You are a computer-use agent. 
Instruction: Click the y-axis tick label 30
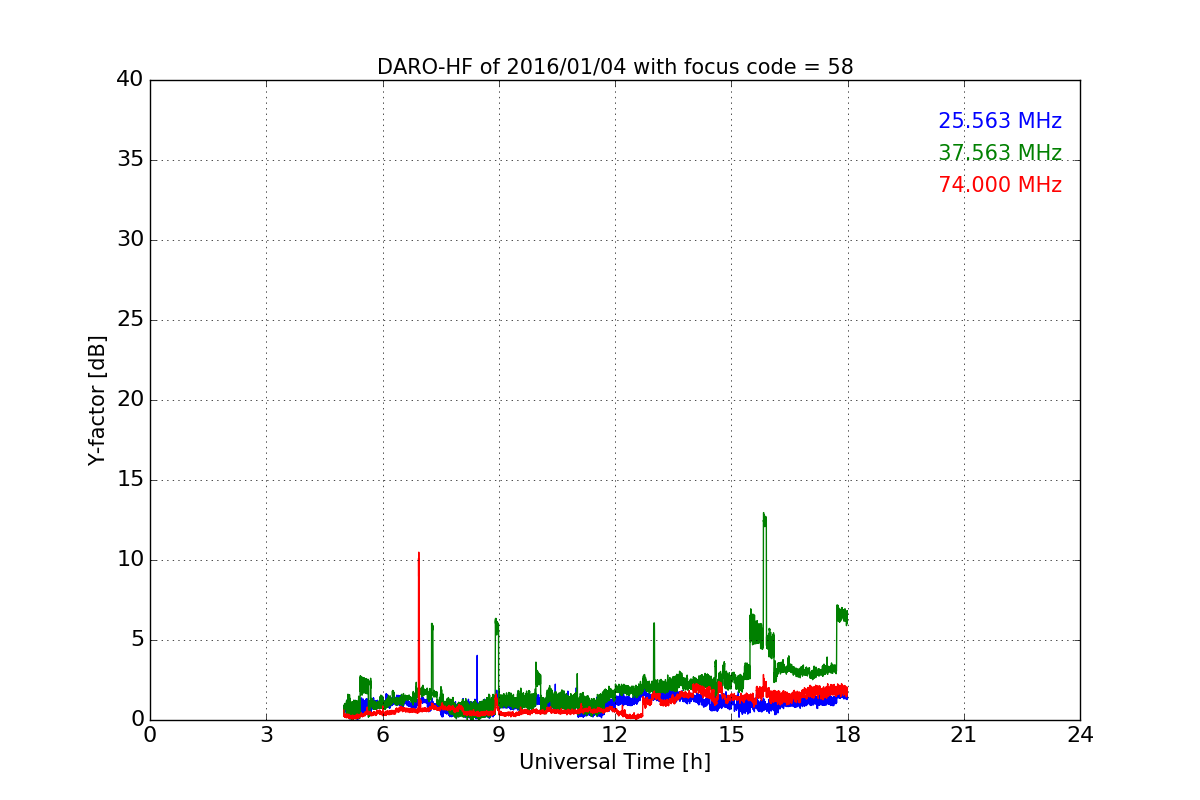130,240
